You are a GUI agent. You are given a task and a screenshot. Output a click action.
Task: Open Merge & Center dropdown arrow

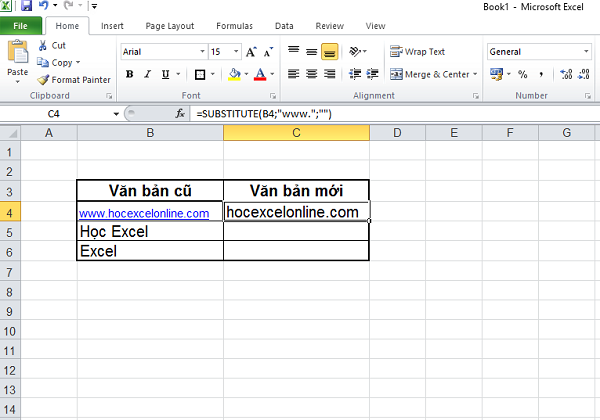pyautogui.click(x=475, y=74)
